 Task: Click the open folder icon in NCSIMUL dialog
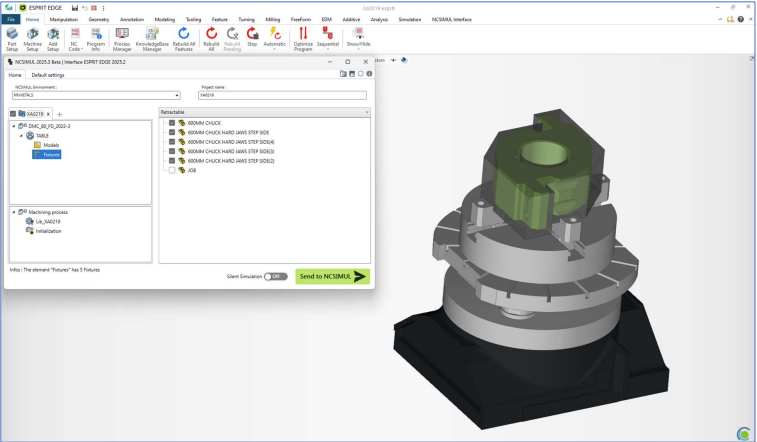[x=343, y=74]
